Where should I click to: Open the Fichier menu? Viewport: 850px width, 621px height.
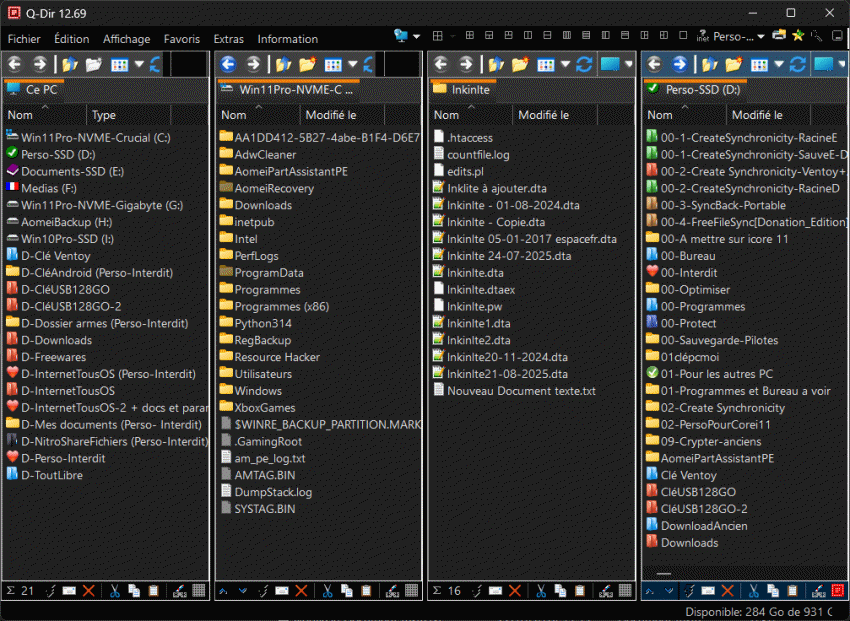pos(24,39)
